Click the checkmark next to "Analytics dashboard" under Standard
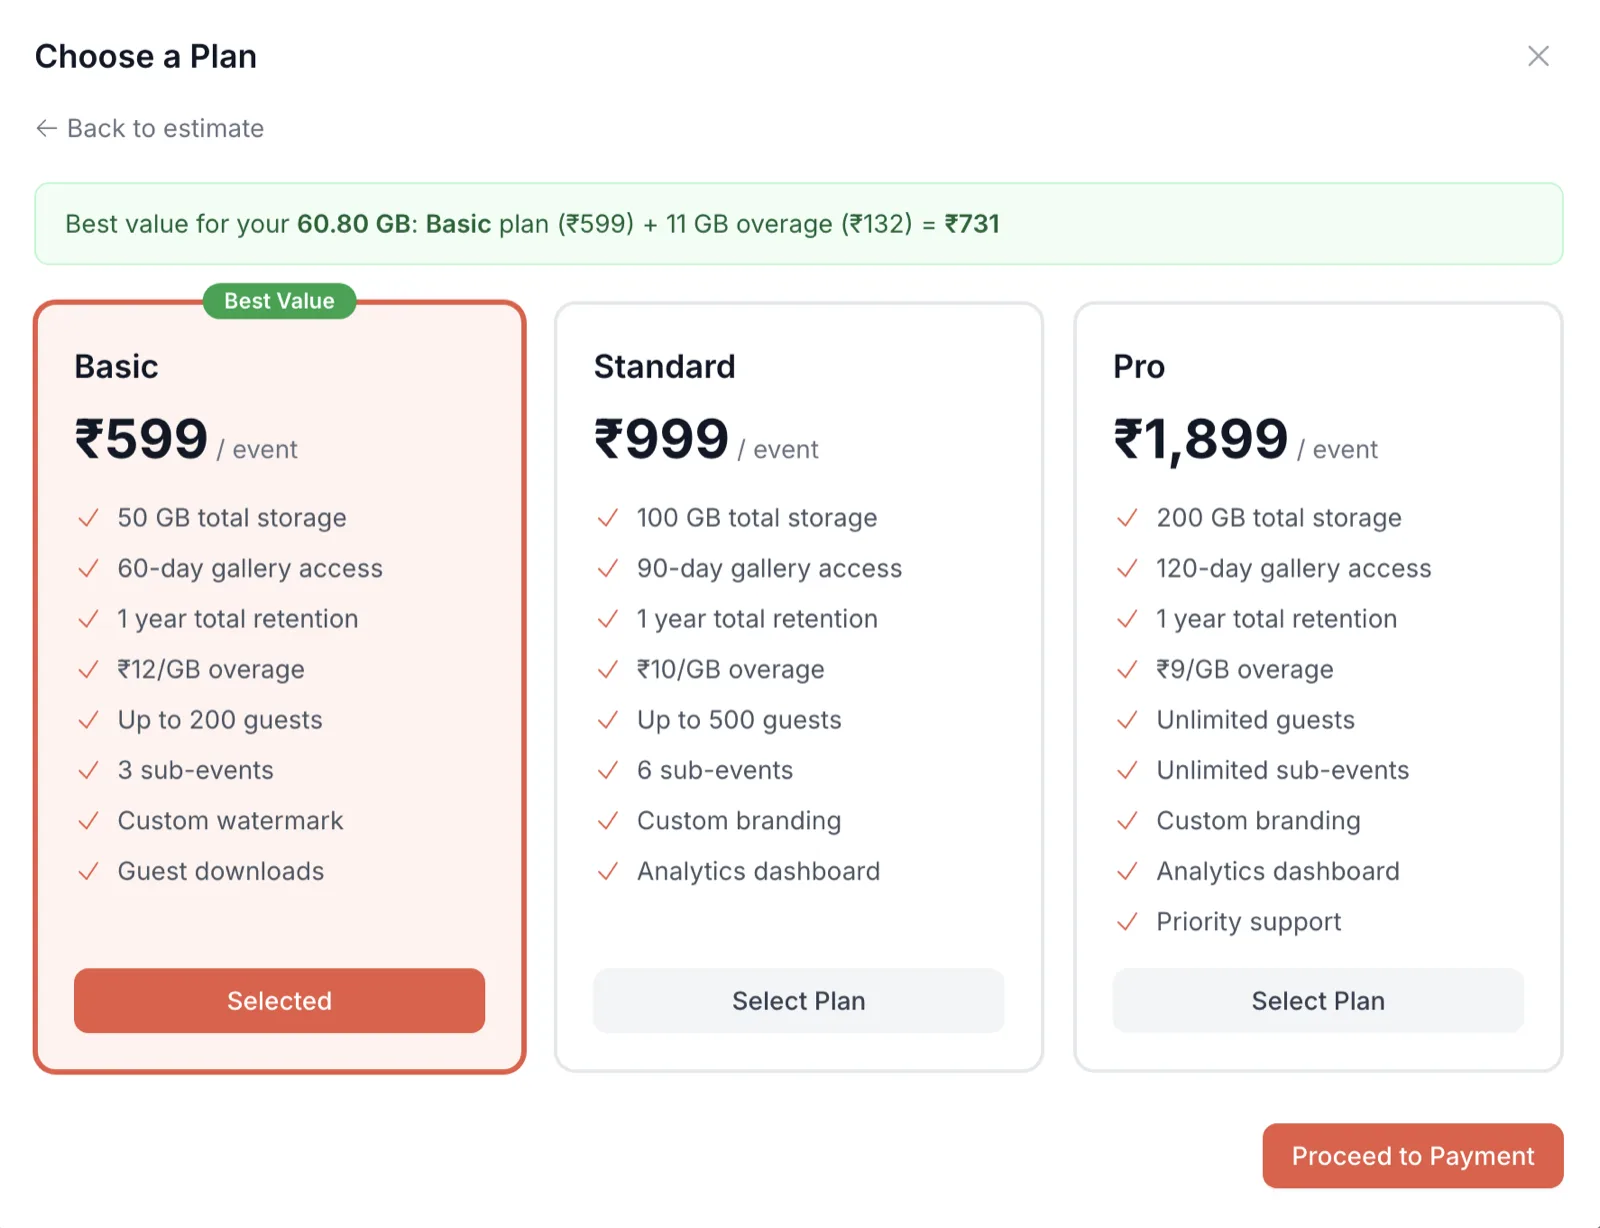 (607, 871)
